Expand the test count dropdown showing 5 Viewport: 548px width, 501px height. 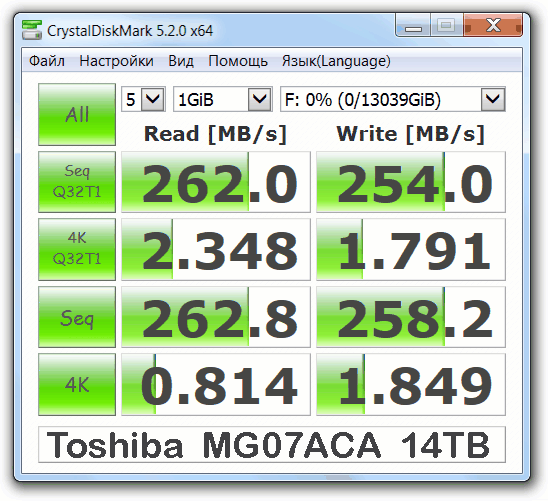pos(143,99)
